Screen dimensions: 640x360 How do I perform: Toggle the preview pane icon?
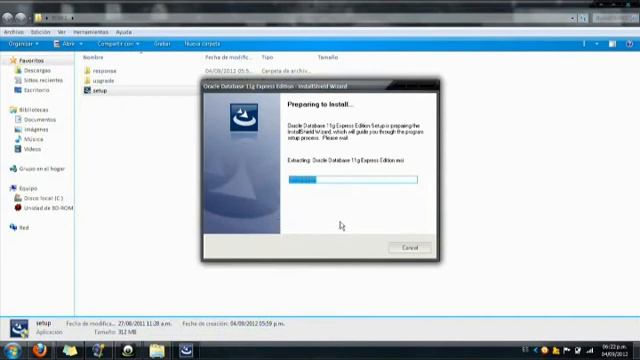pyautogui.click(x=612, y=44)
